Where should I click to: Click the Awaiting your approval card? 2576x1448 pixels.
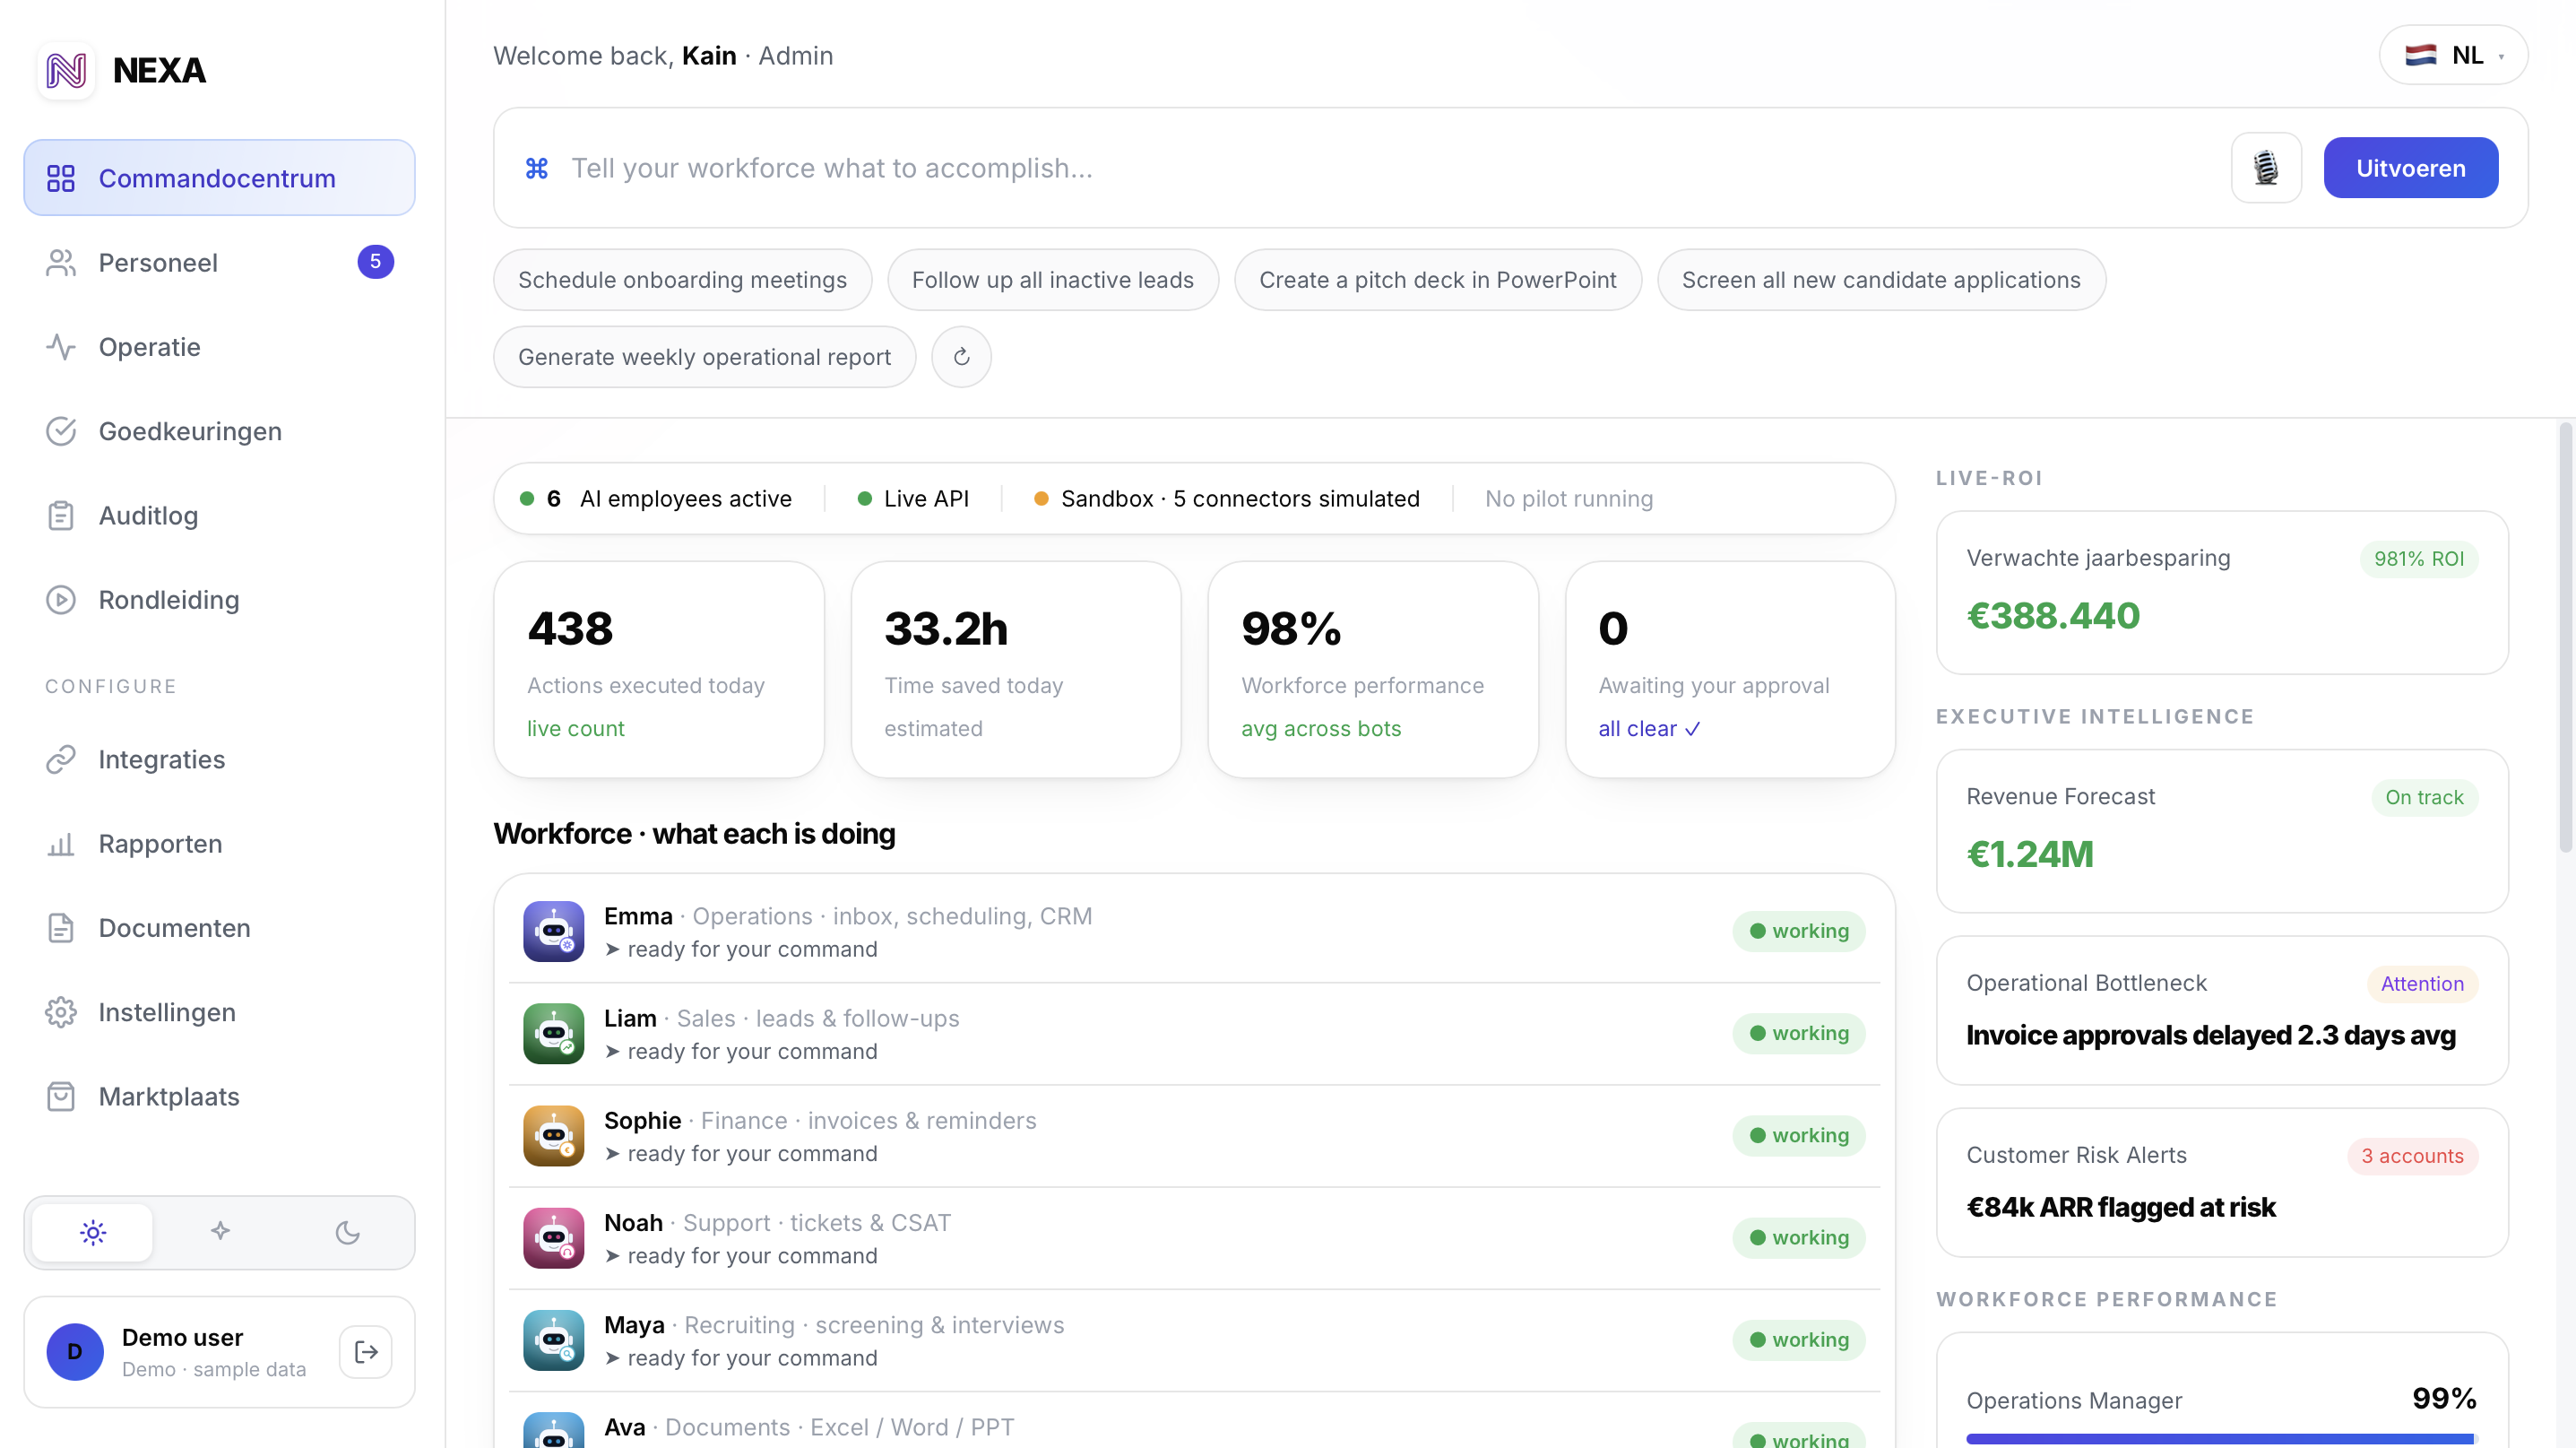pyautogui.click(x=1730, y=669)
